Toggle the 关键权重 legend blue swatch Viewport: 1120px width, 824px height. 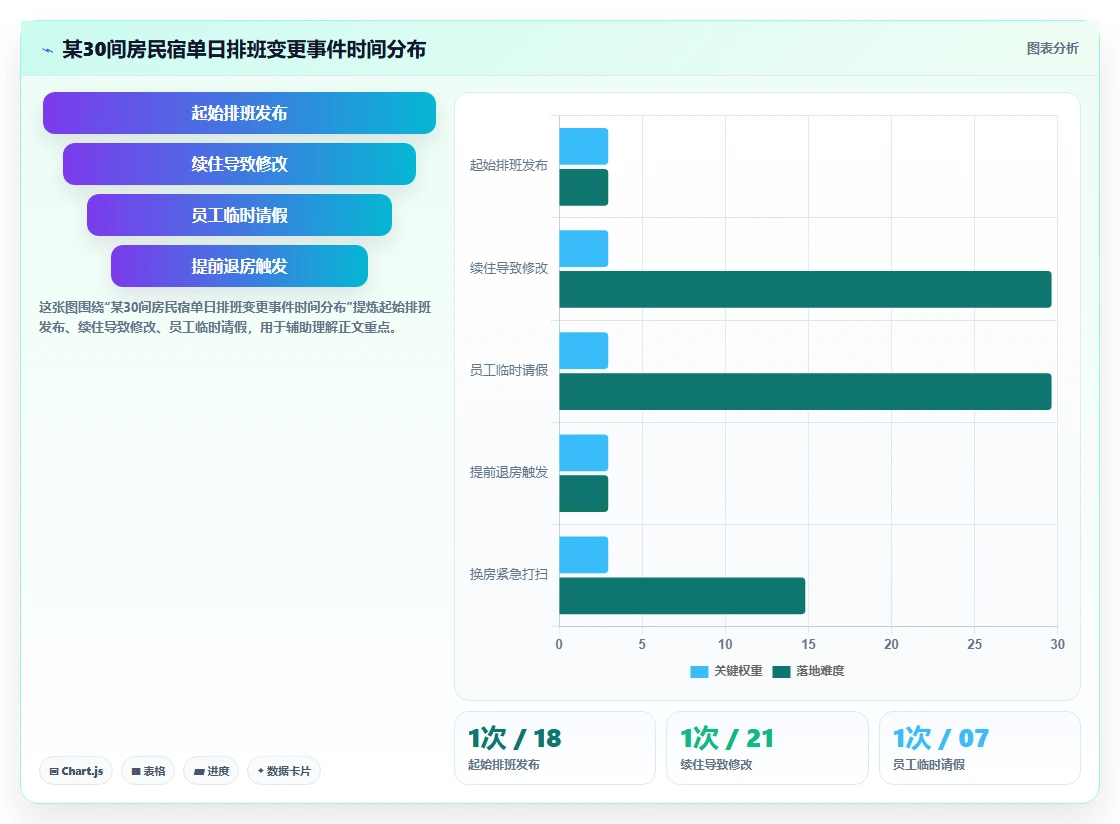click(x=699, y=671)
